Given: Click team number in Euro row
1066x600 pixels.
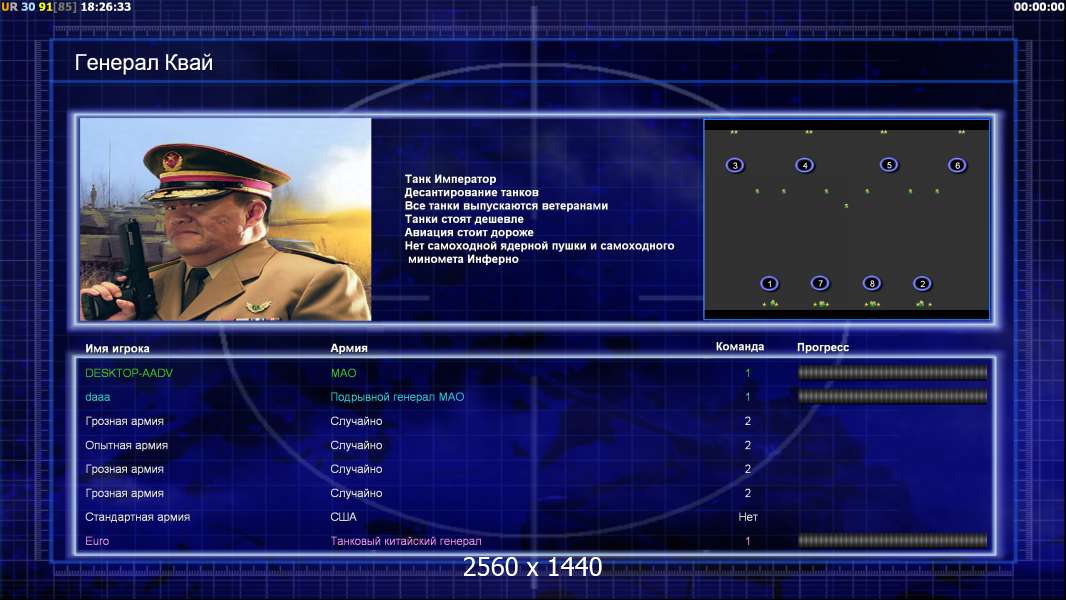Looking at the screenshot, I should pos(747,542).
